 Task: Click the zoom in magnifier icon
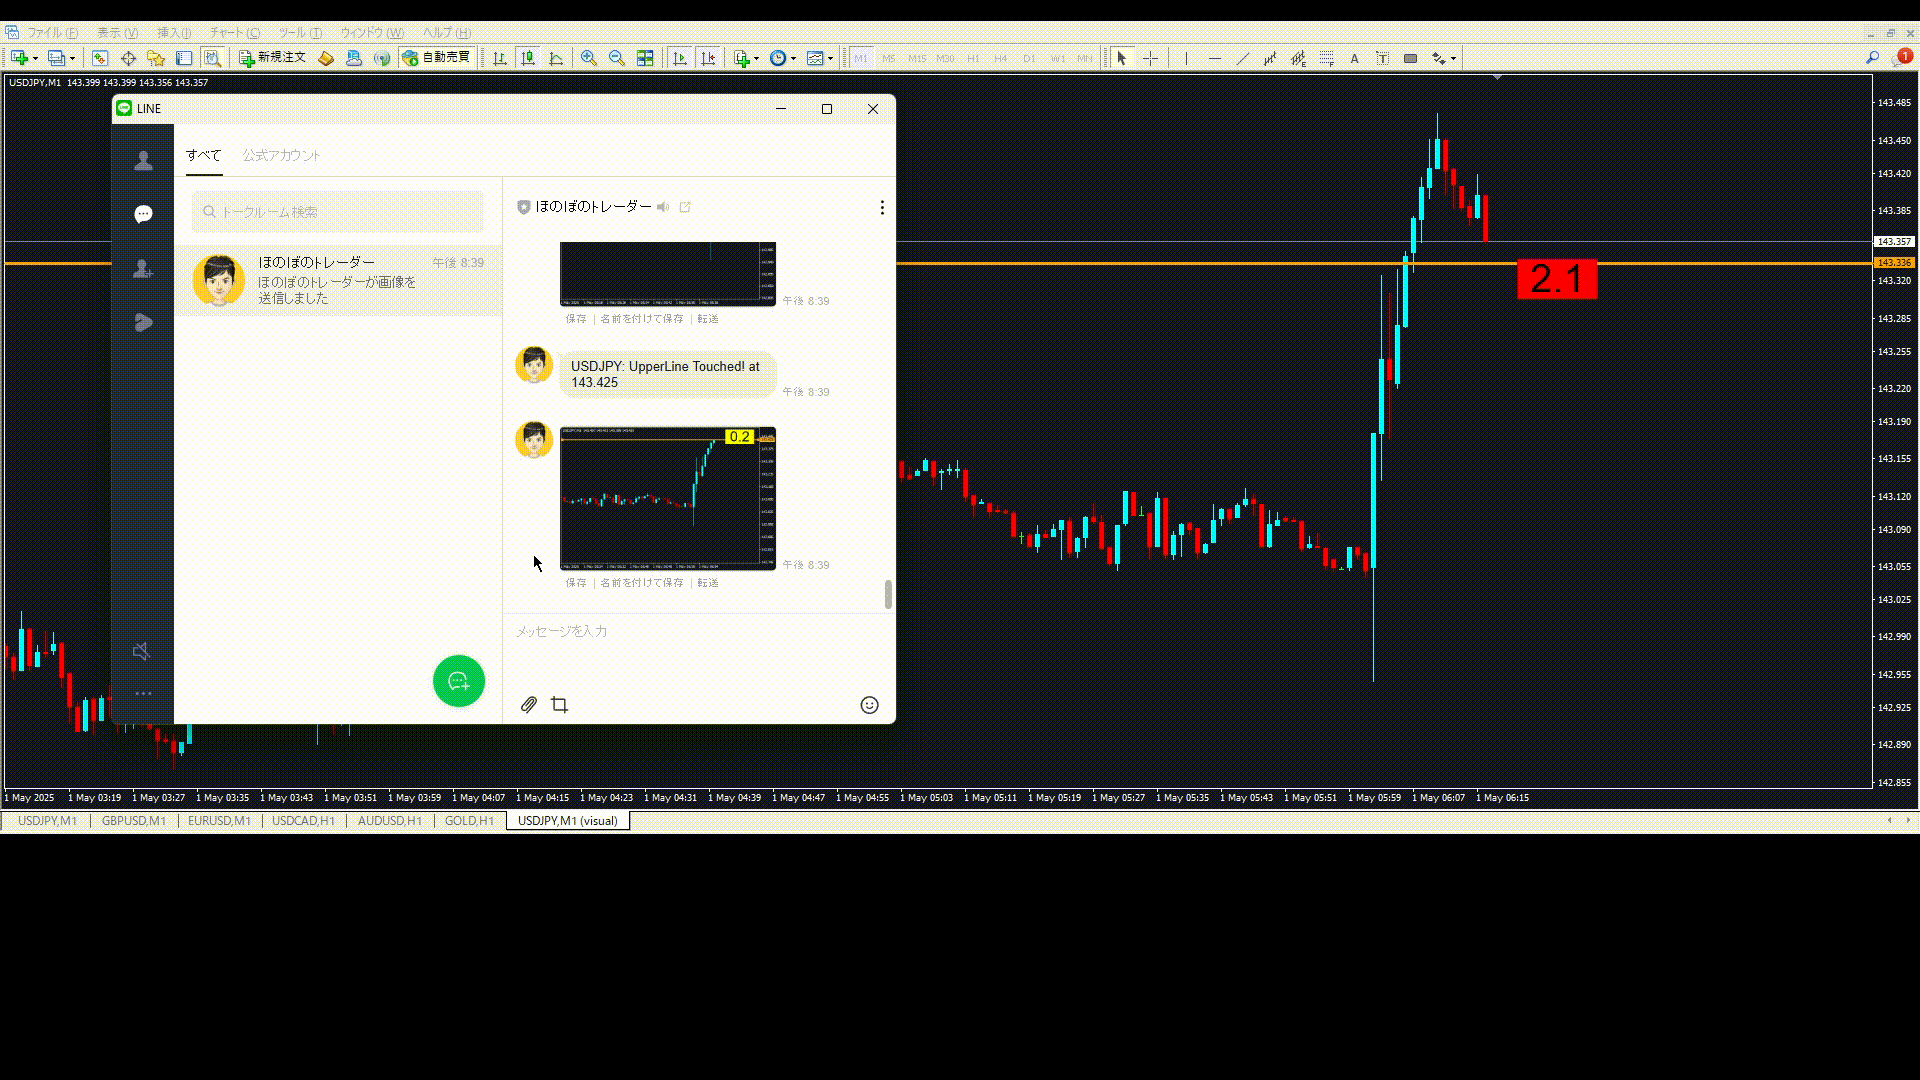(589, 58)
